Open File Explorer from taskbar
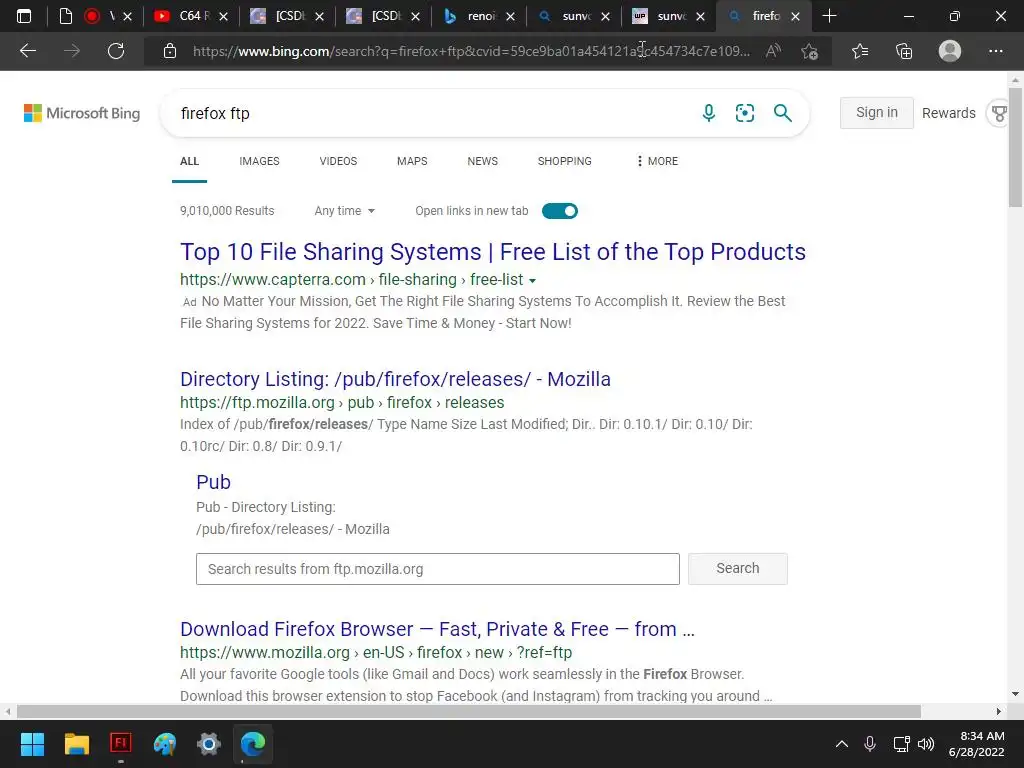1024x768 pixels. pyautogui.click(x=76, y=744)
